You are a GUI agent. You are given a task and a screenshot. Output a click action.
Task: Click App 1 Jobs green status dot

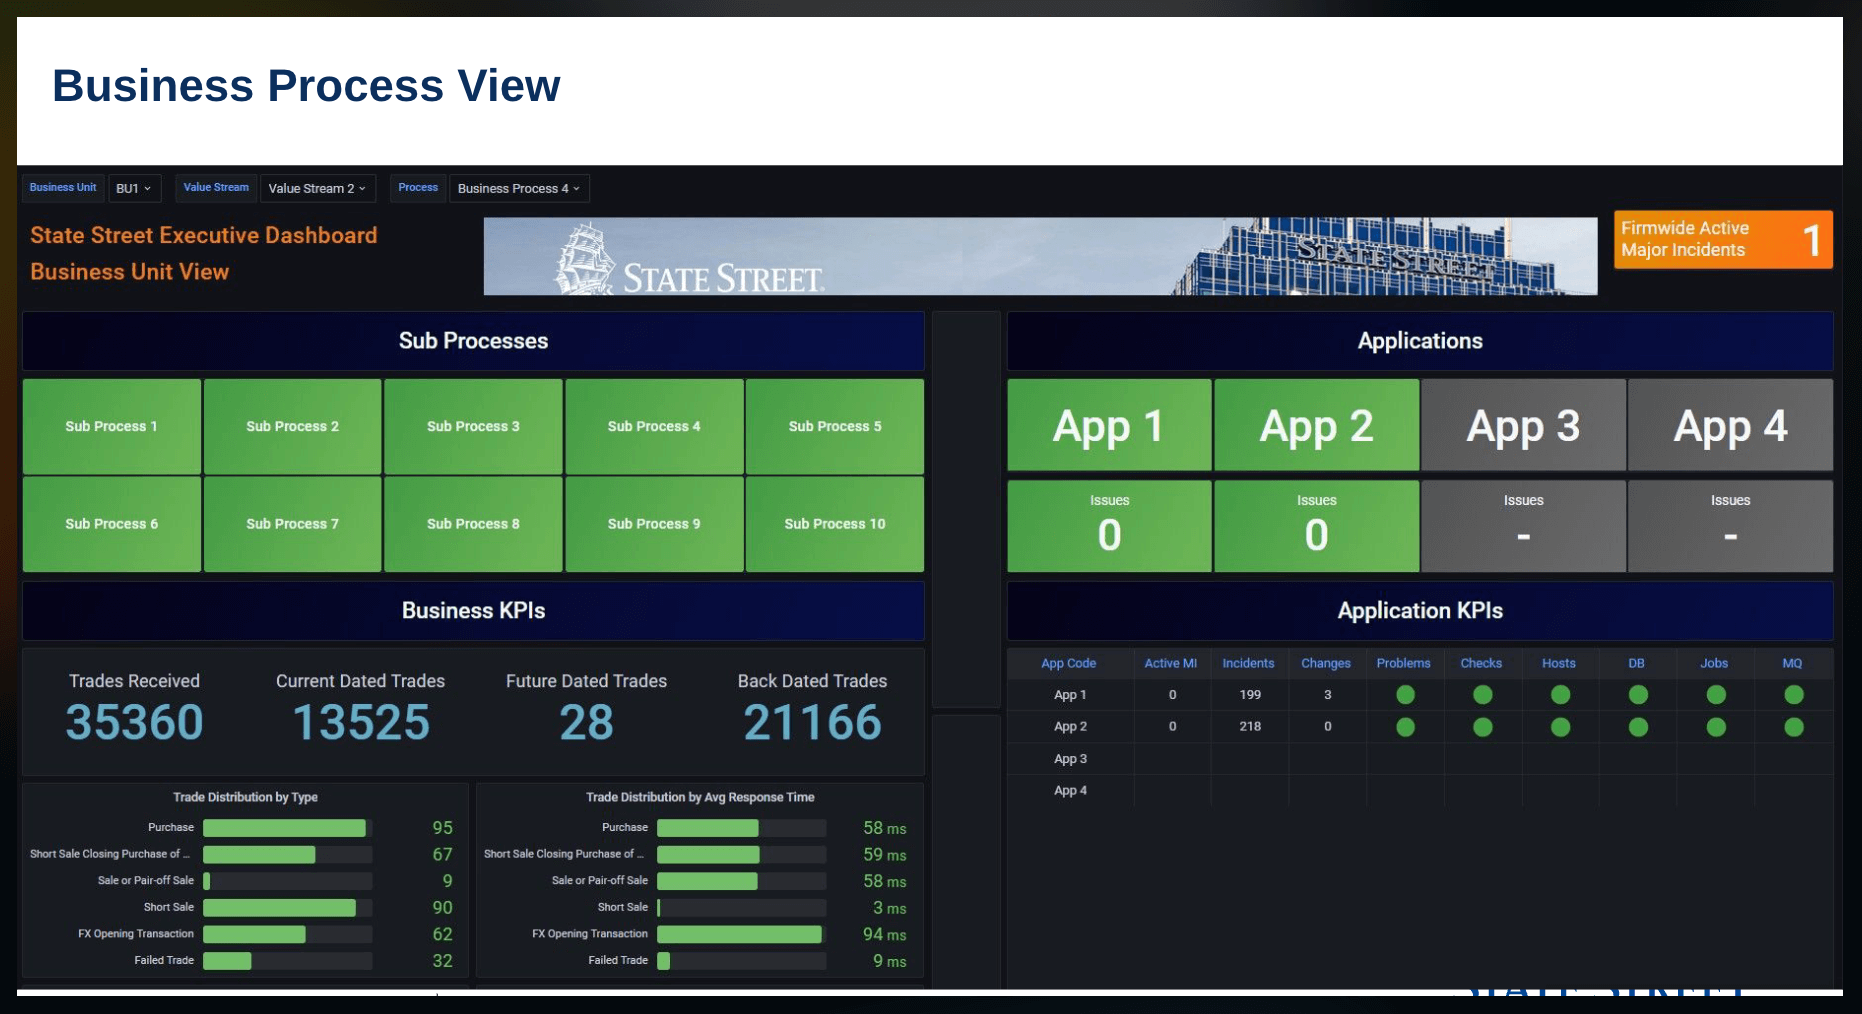(1716, 695)
